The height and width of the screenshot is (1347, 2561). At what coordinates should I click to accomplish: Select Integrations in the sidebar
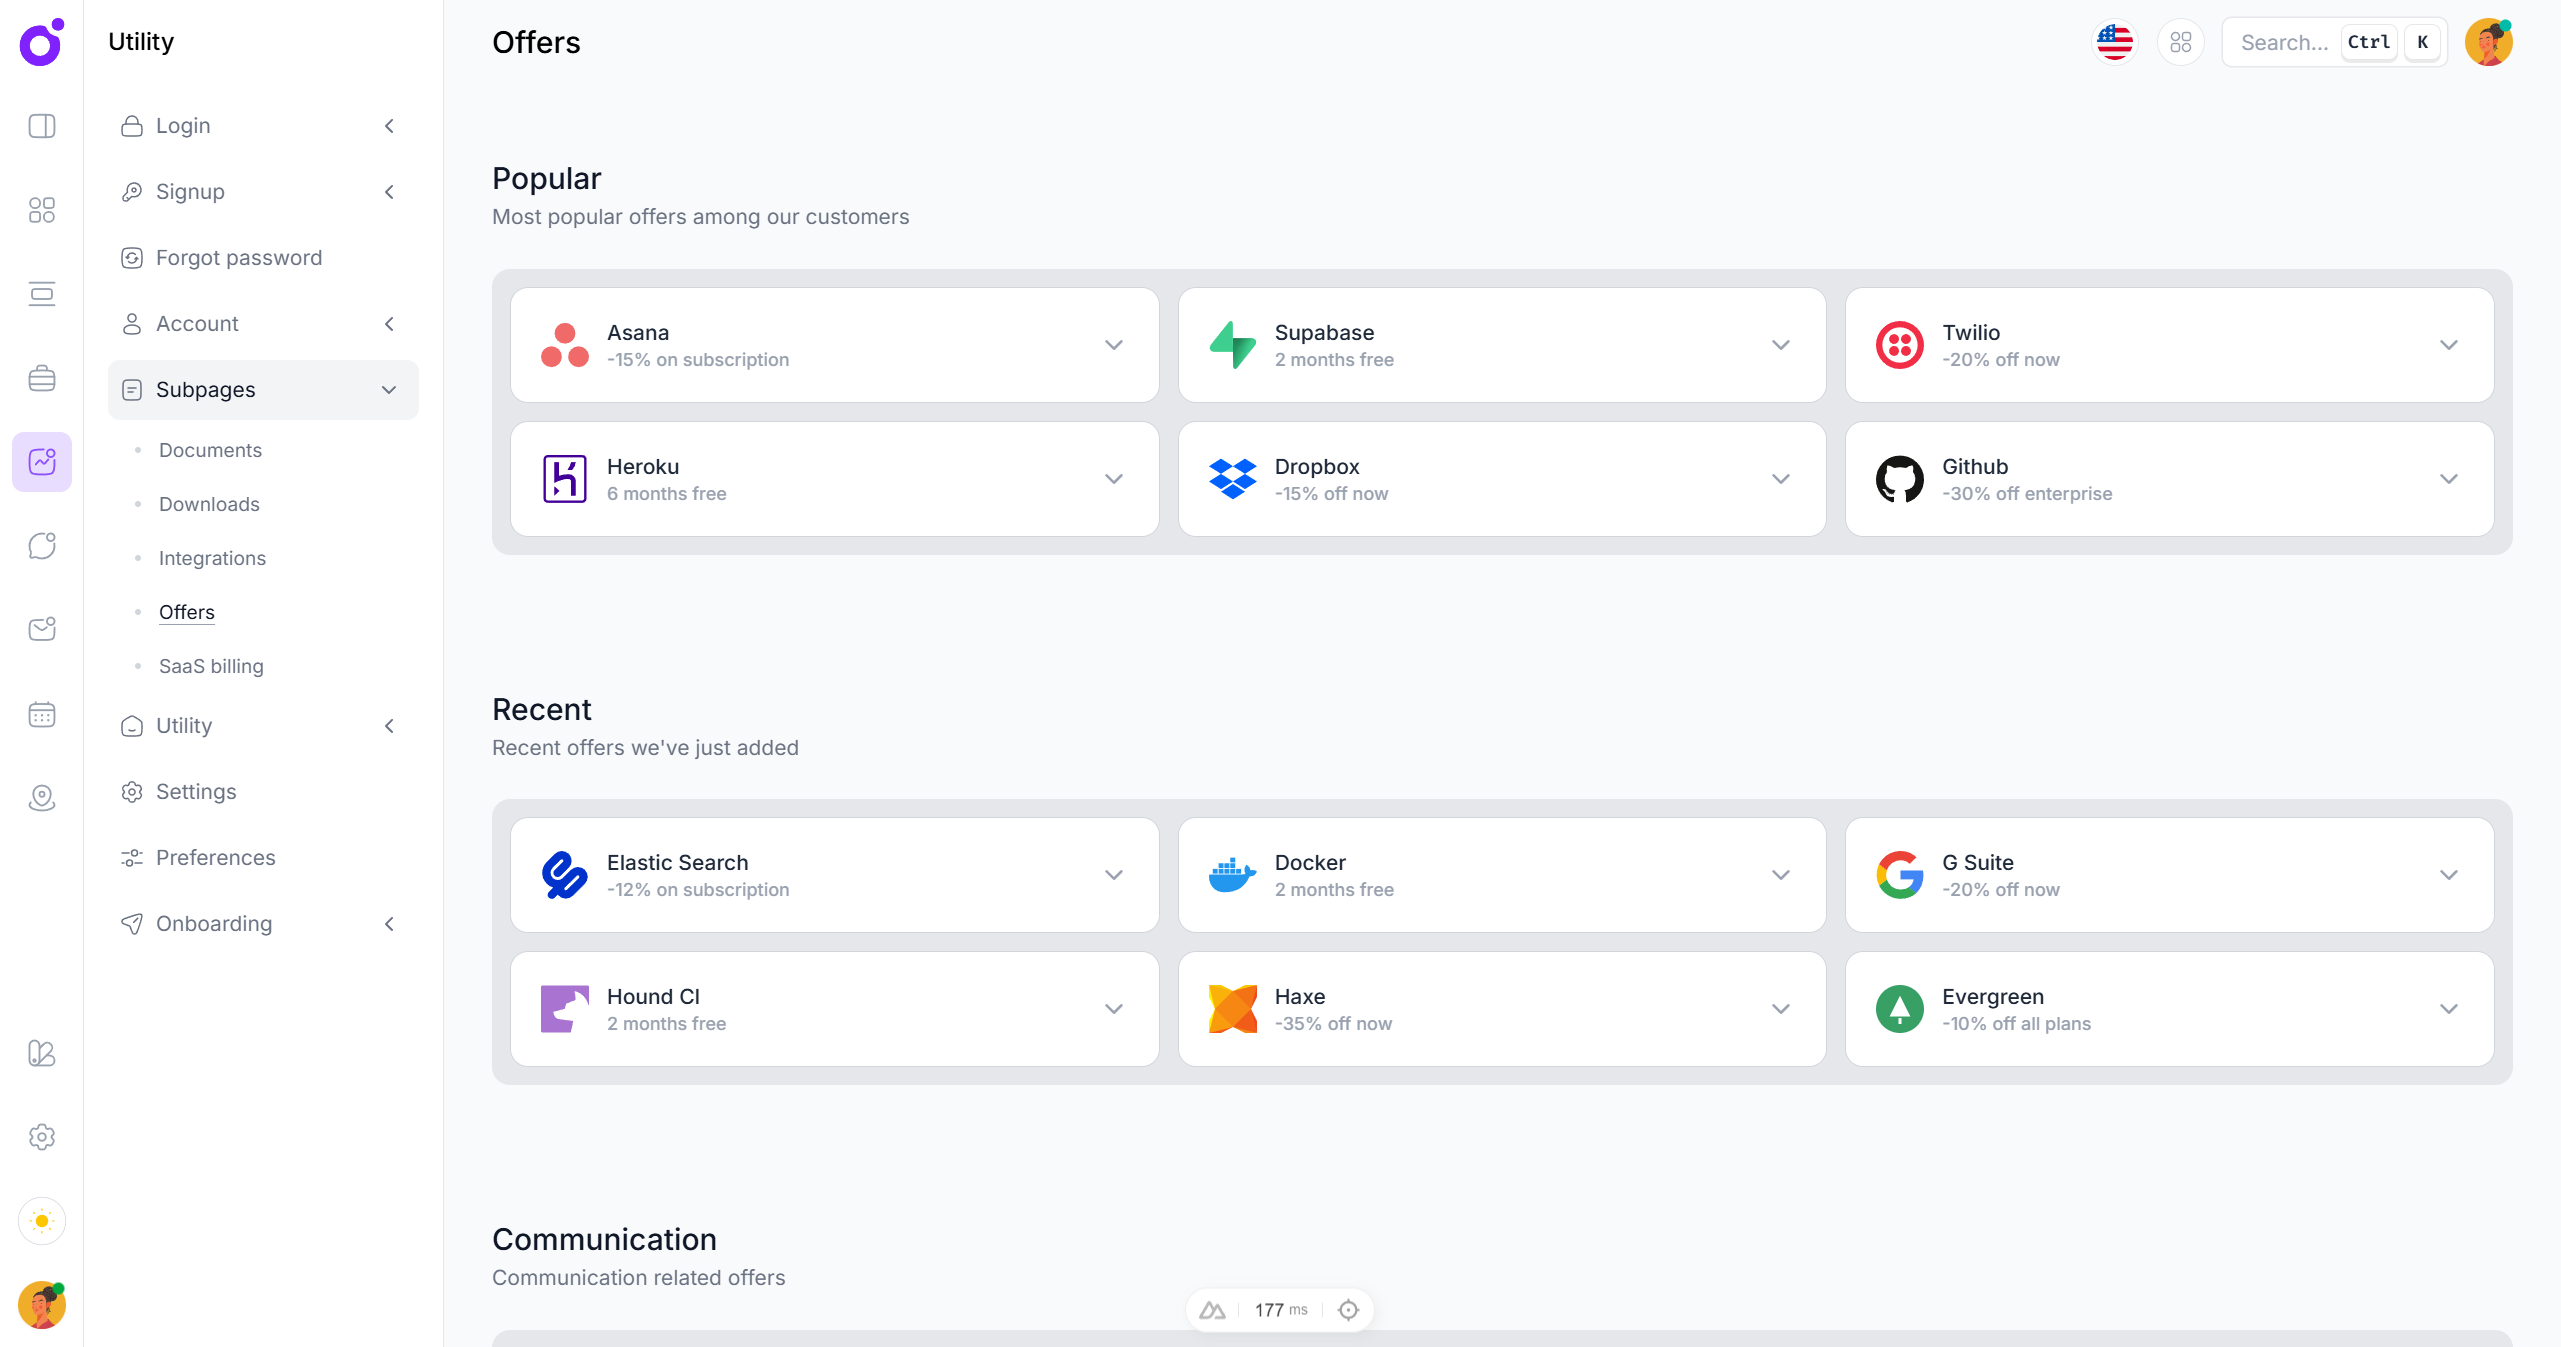click(212, 558)
